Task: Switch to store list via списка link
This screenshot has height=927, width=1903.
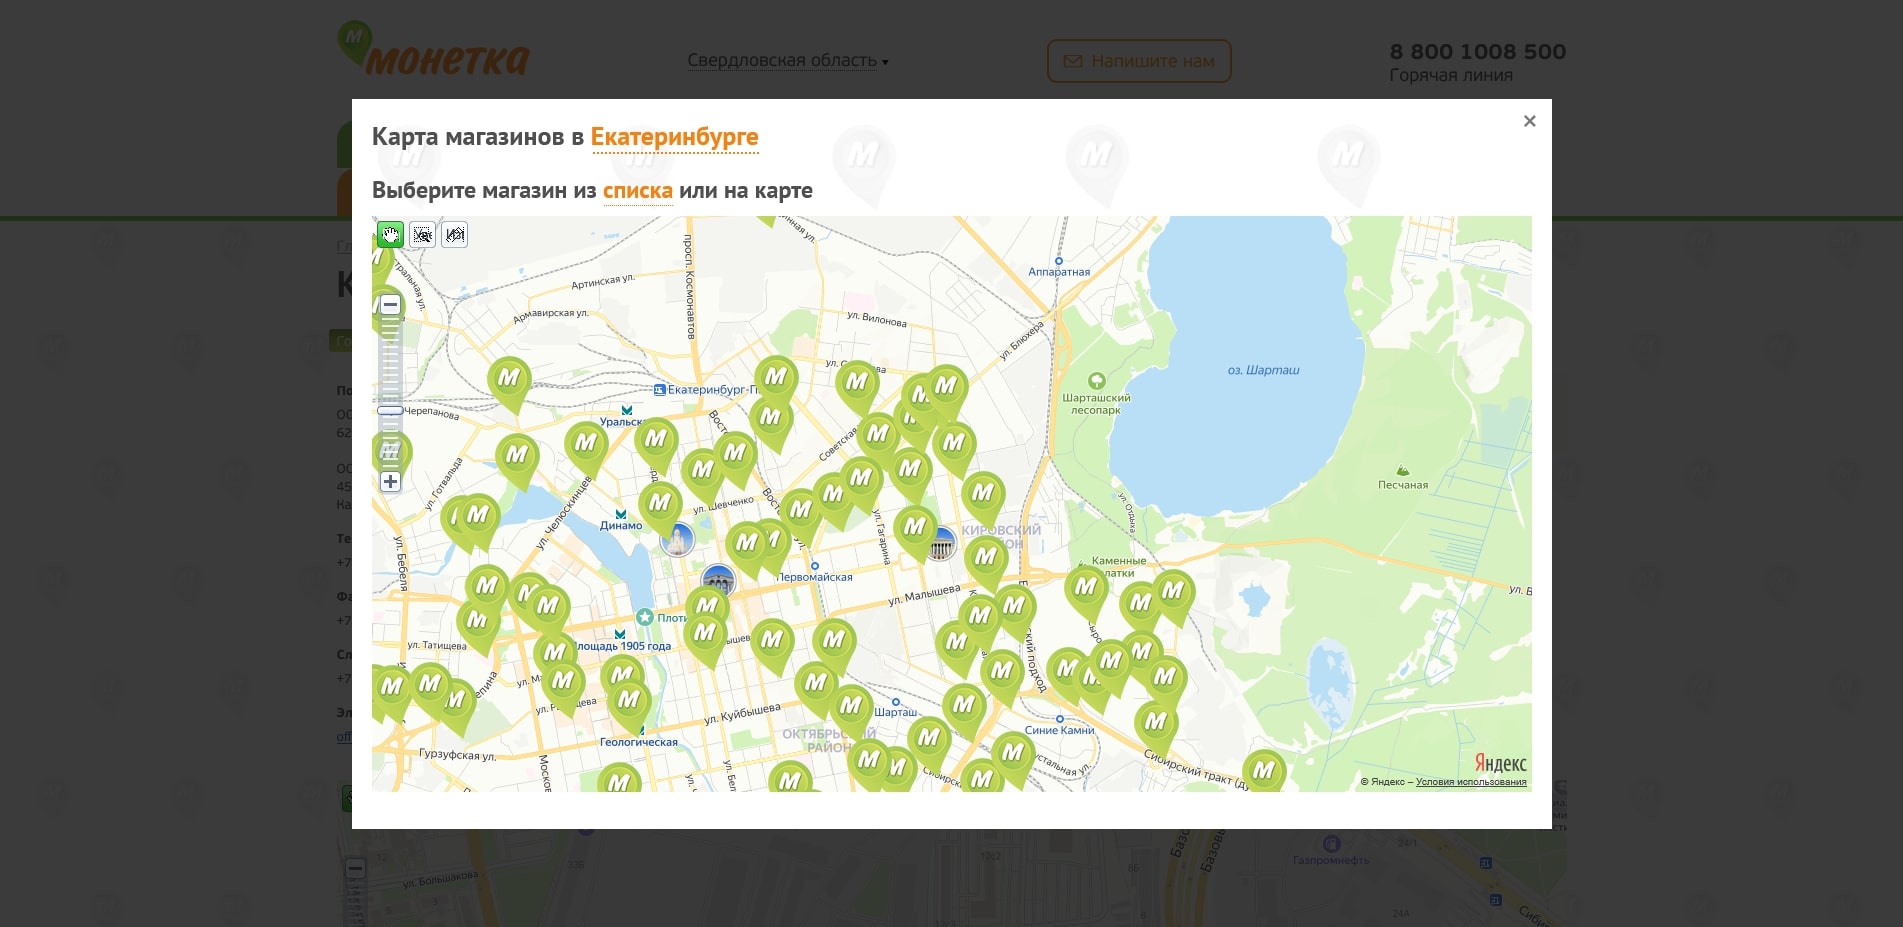Action: click(637, 191)
